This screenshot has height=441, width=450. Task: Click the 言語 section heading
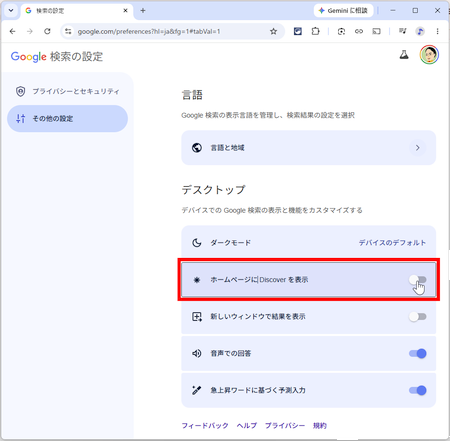point(192,95)
